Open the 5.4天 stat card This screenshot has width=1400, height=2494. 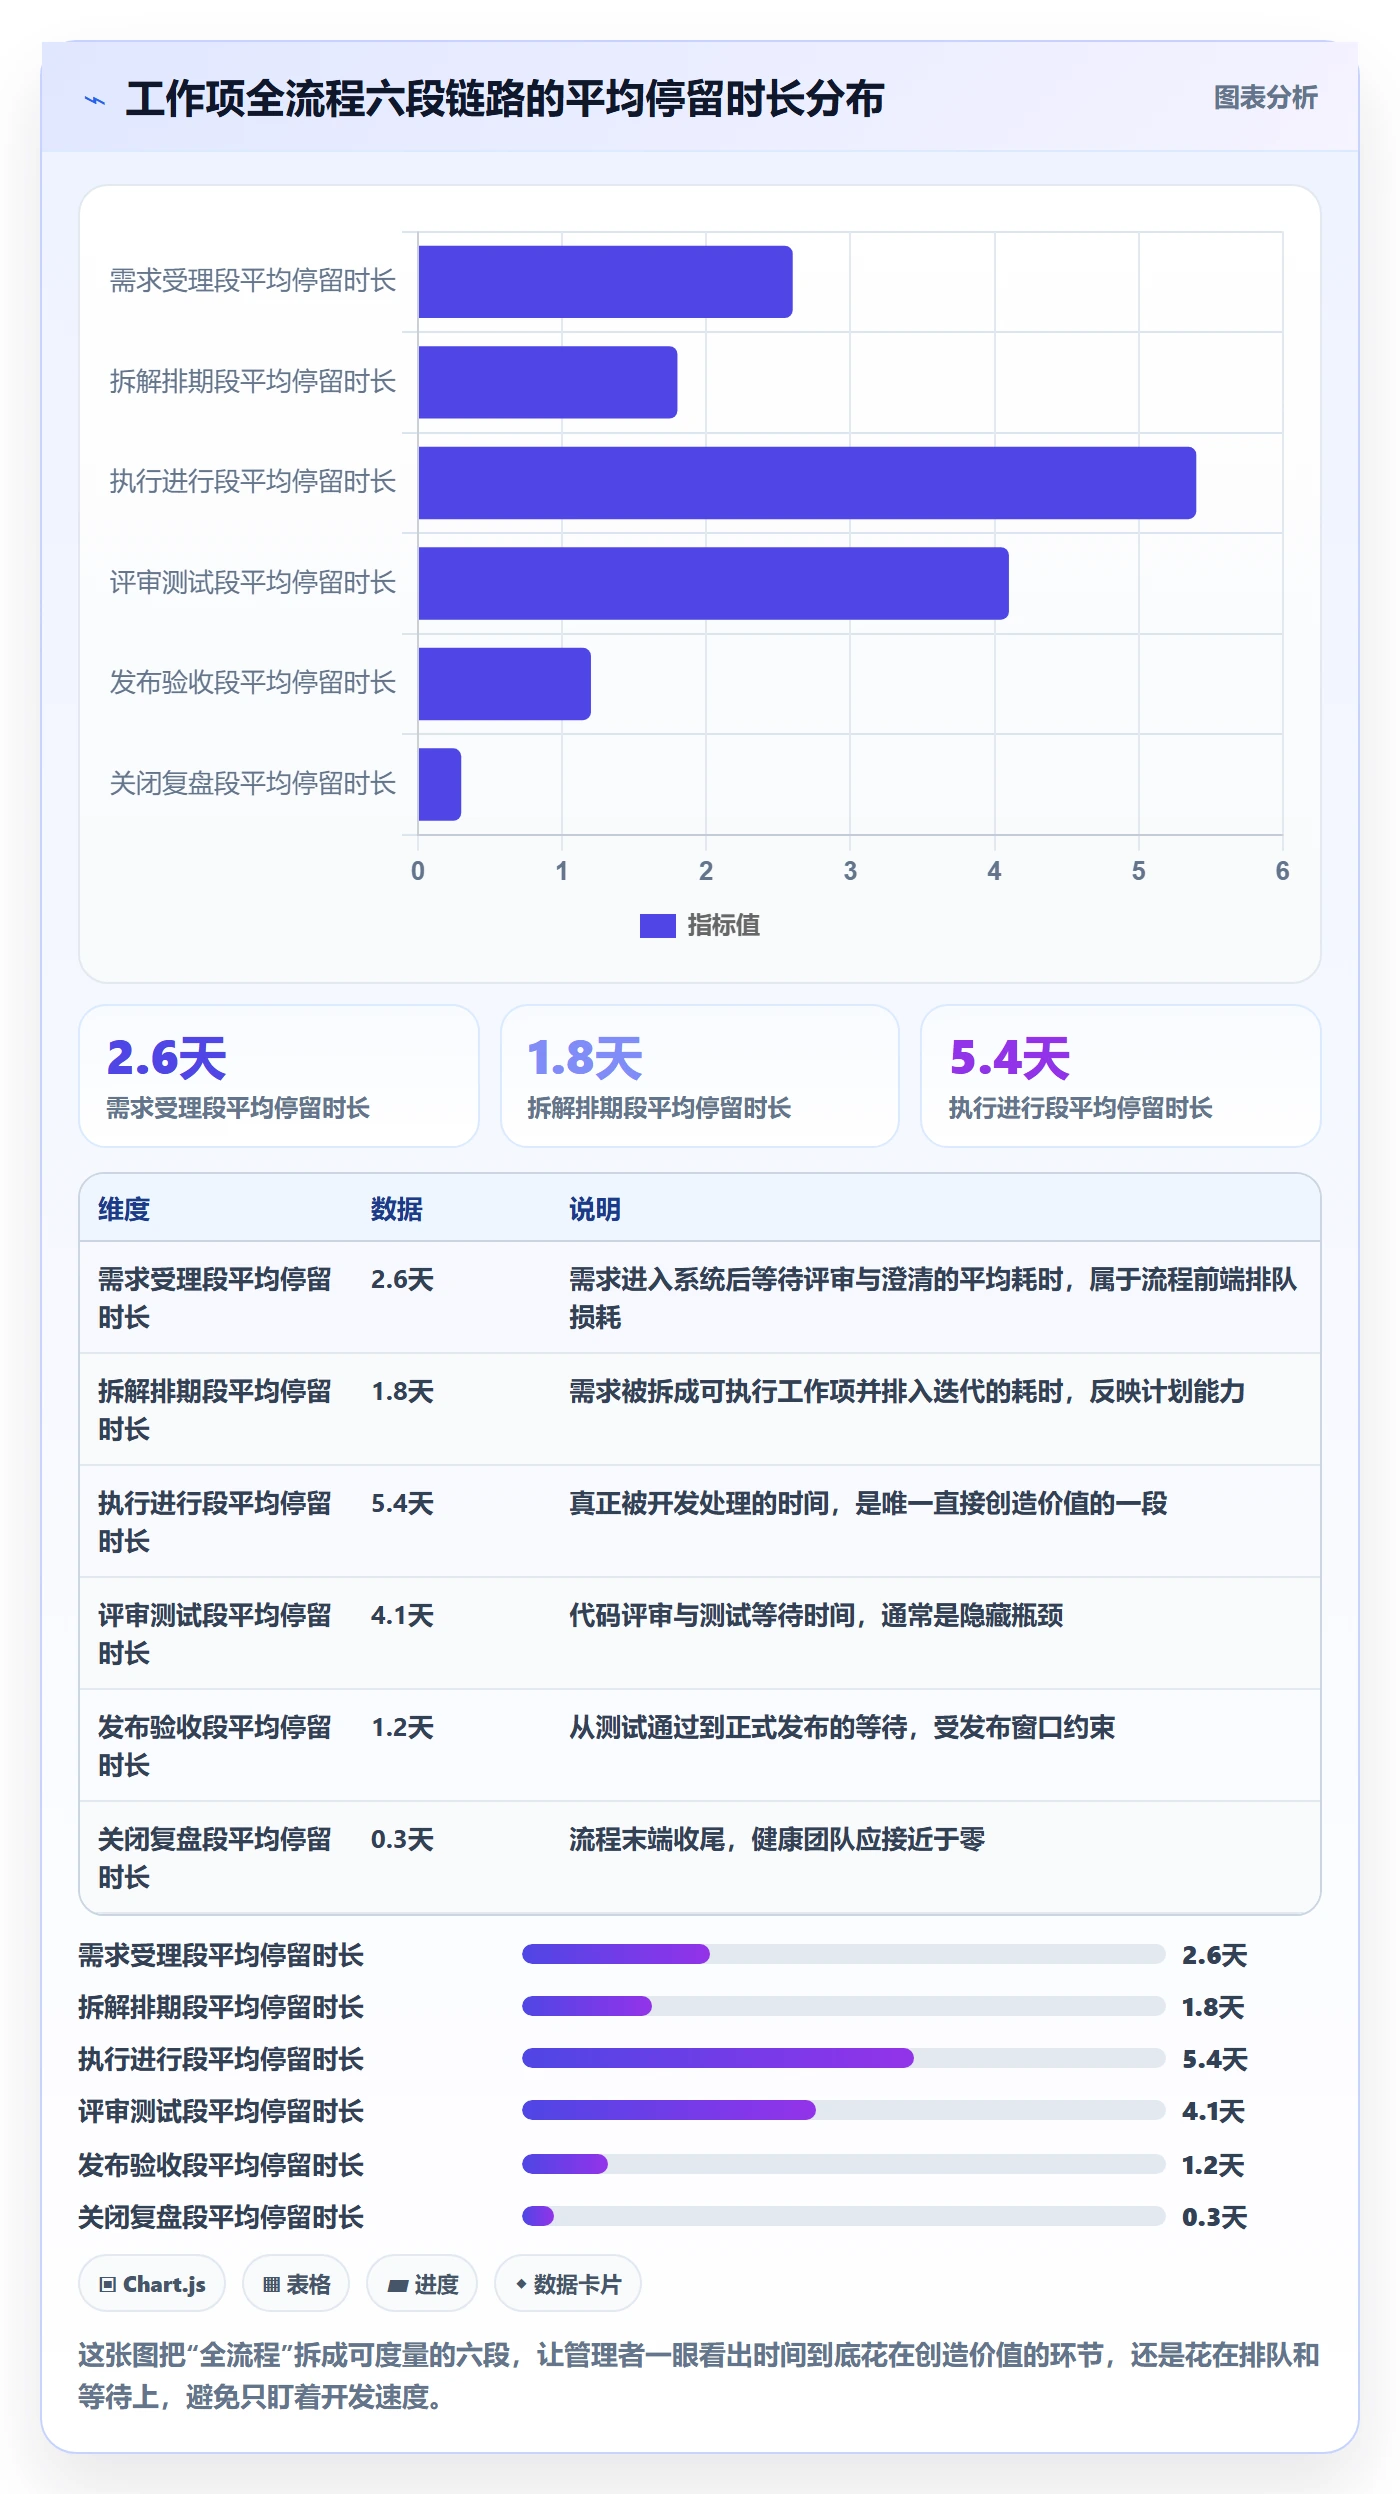point(1121,1076)
